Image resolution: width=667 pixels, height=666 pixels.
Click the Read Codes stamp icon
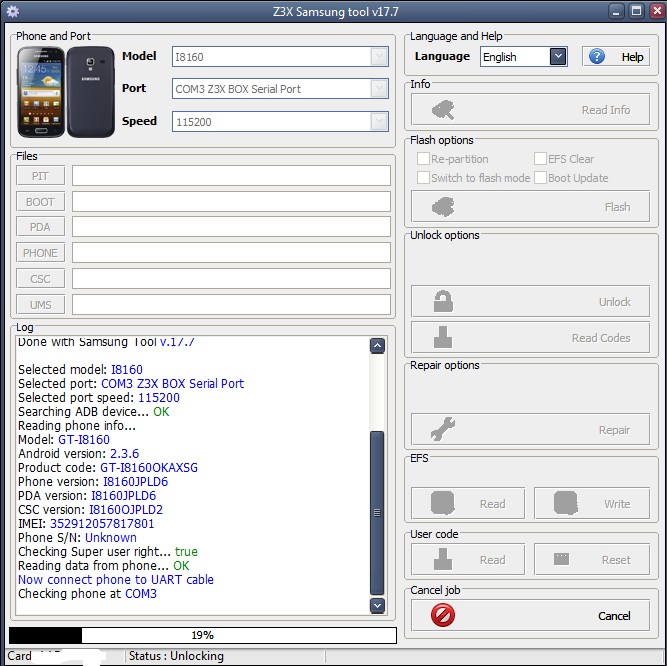[x=442, y=337]
